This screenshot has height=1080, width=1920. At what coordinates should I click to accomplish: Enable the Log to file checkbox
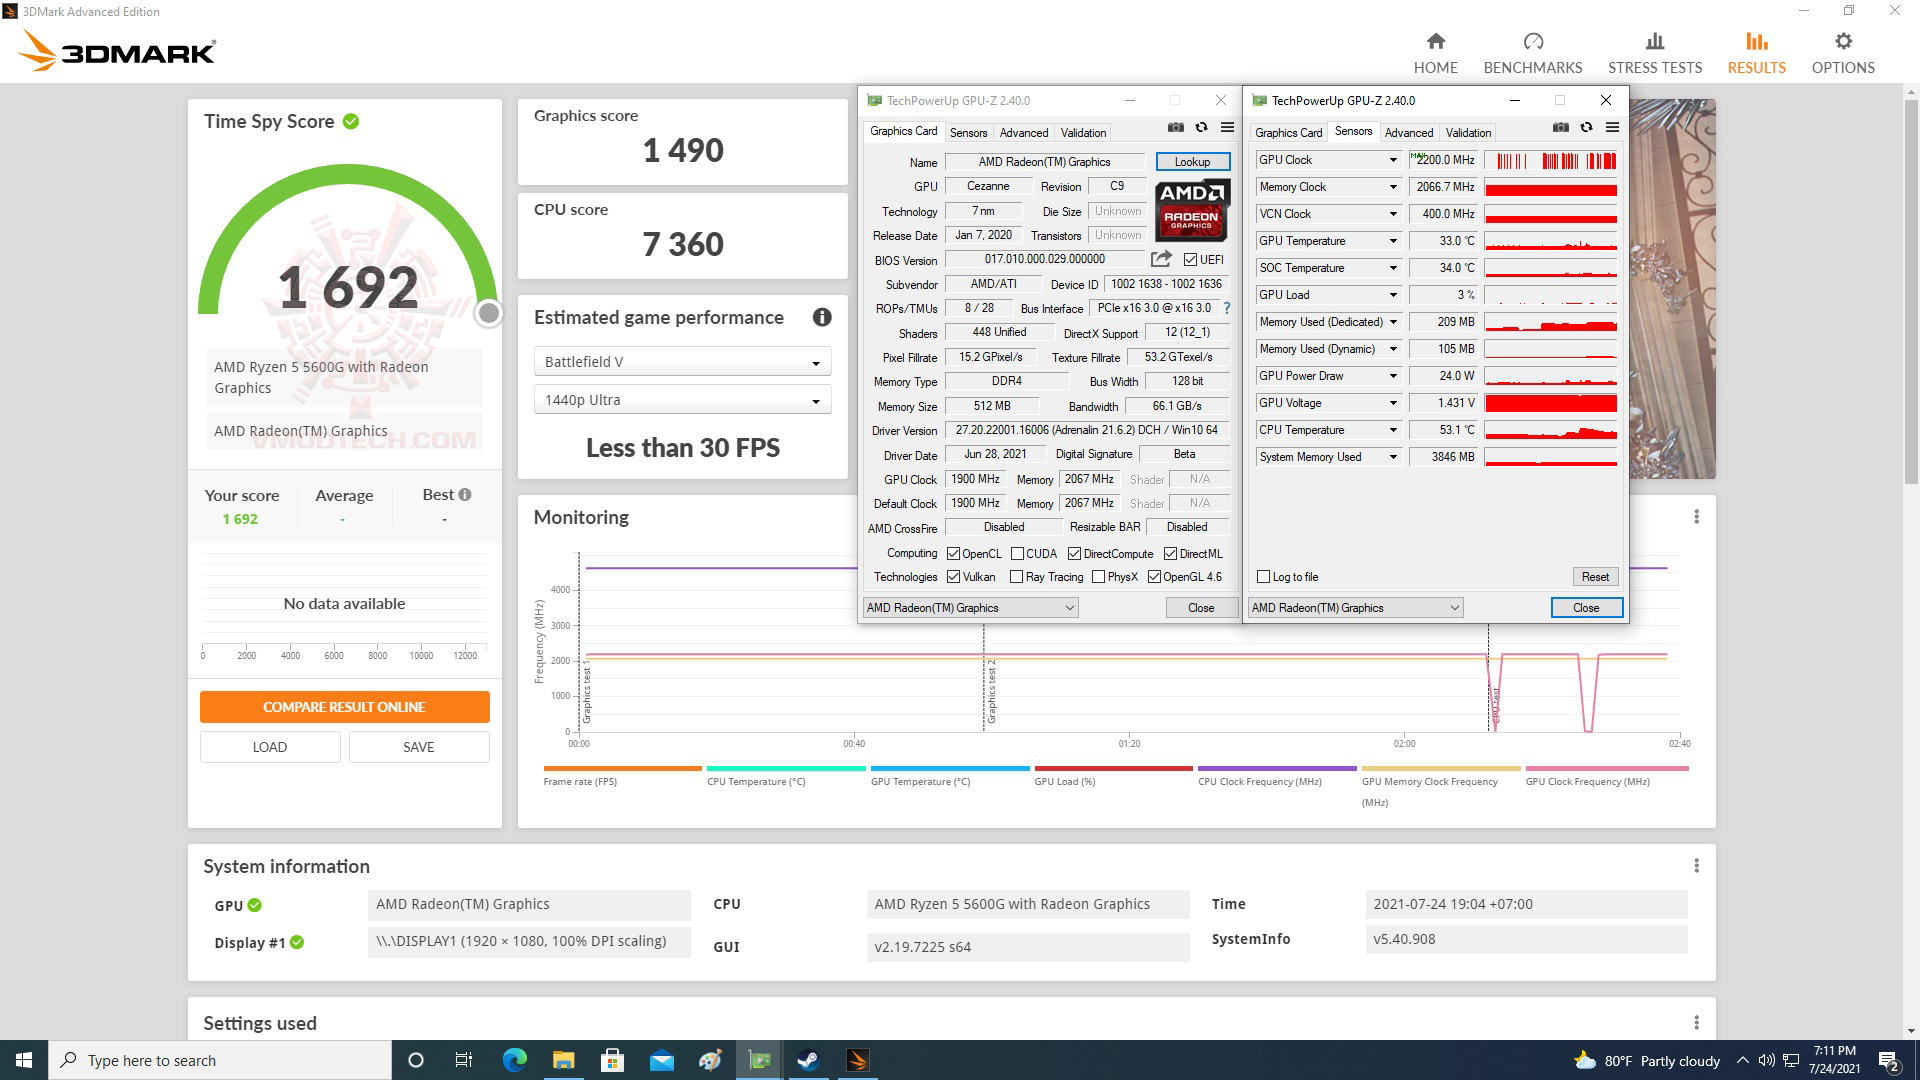coord(1264,577)
